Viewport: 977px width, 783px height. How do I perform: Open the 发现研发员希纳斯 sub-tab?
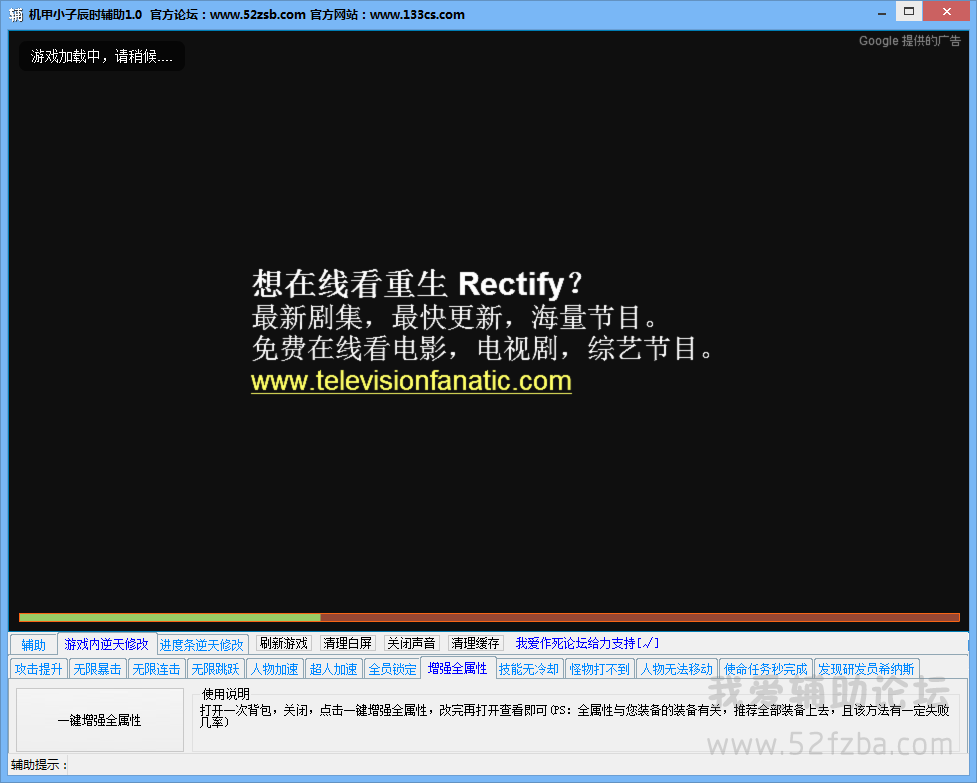(867, 669)
